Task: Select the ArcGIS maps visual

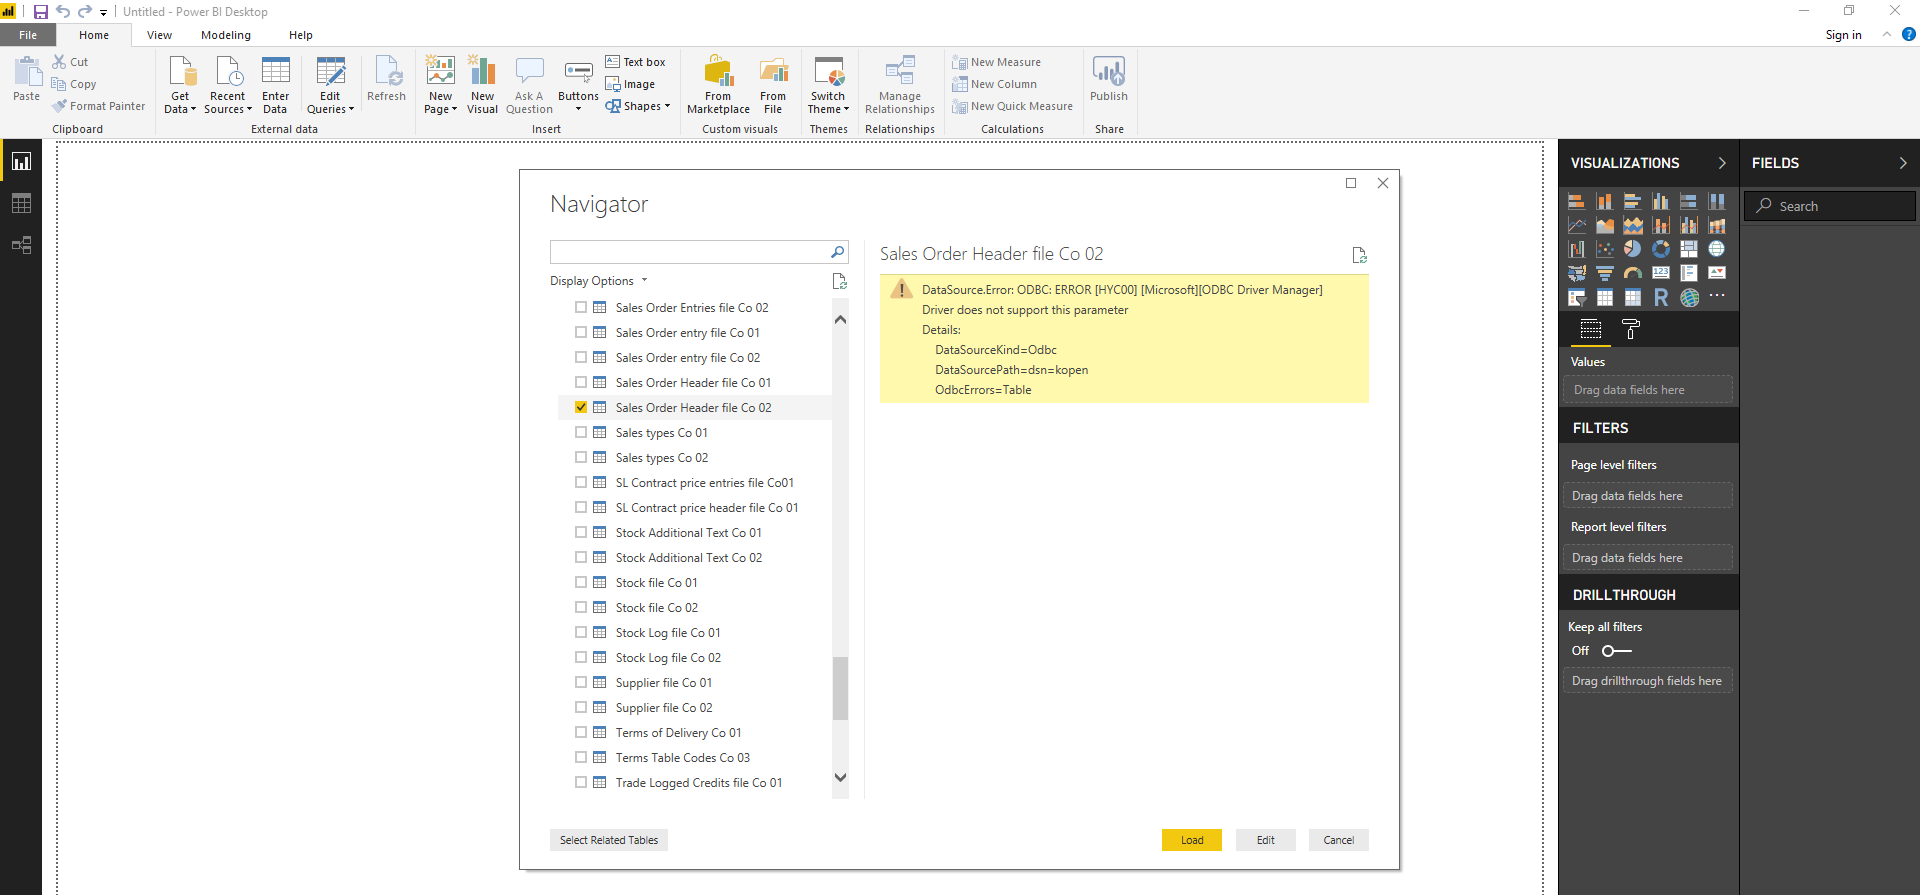Action: (x=1688, y=297)
